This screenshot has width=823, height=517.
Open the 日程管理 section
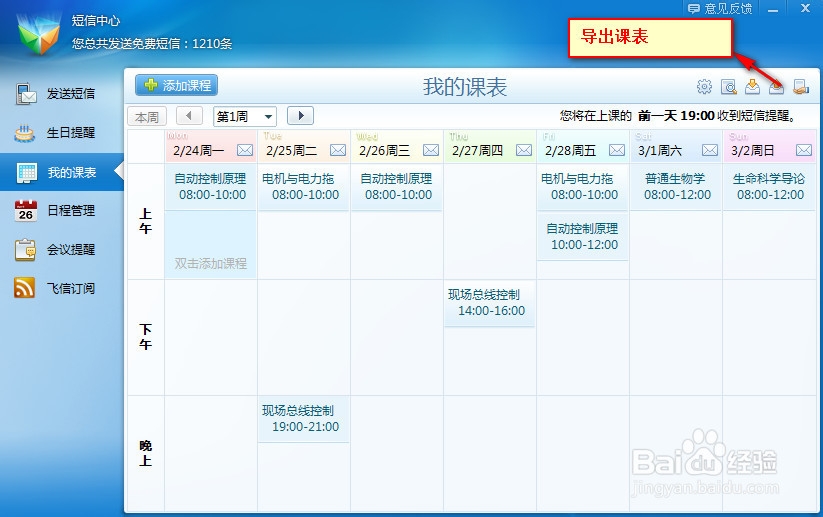click(62, 210)
